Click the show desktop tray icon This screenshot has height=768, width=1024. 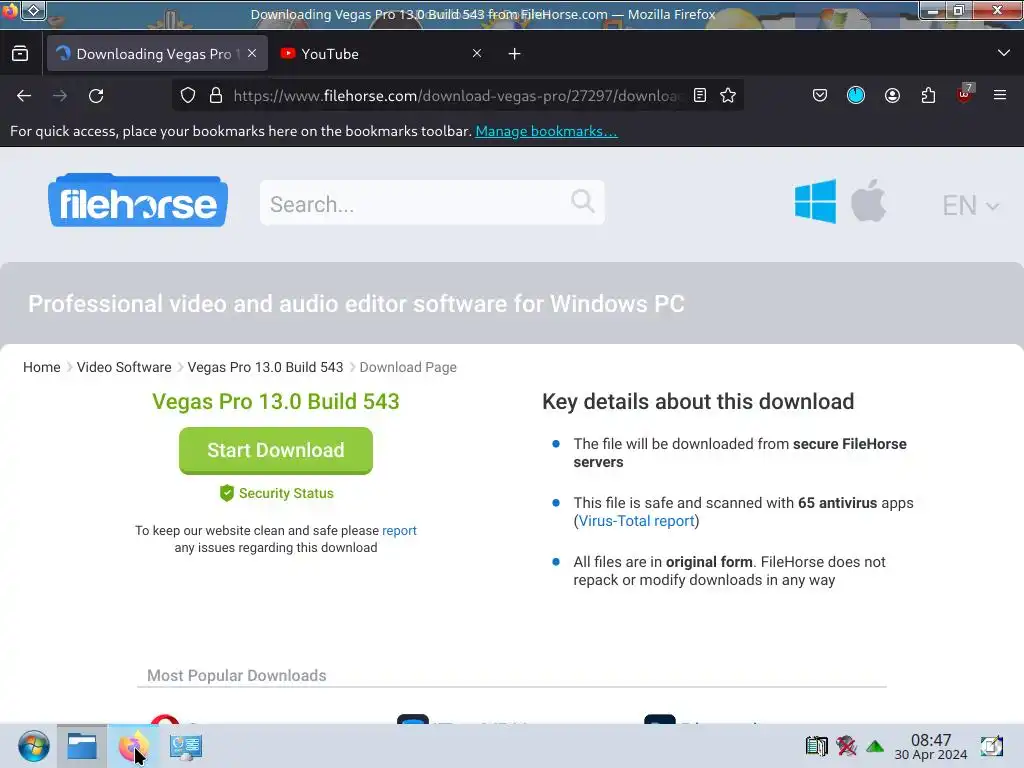click(x=992, y=746)
